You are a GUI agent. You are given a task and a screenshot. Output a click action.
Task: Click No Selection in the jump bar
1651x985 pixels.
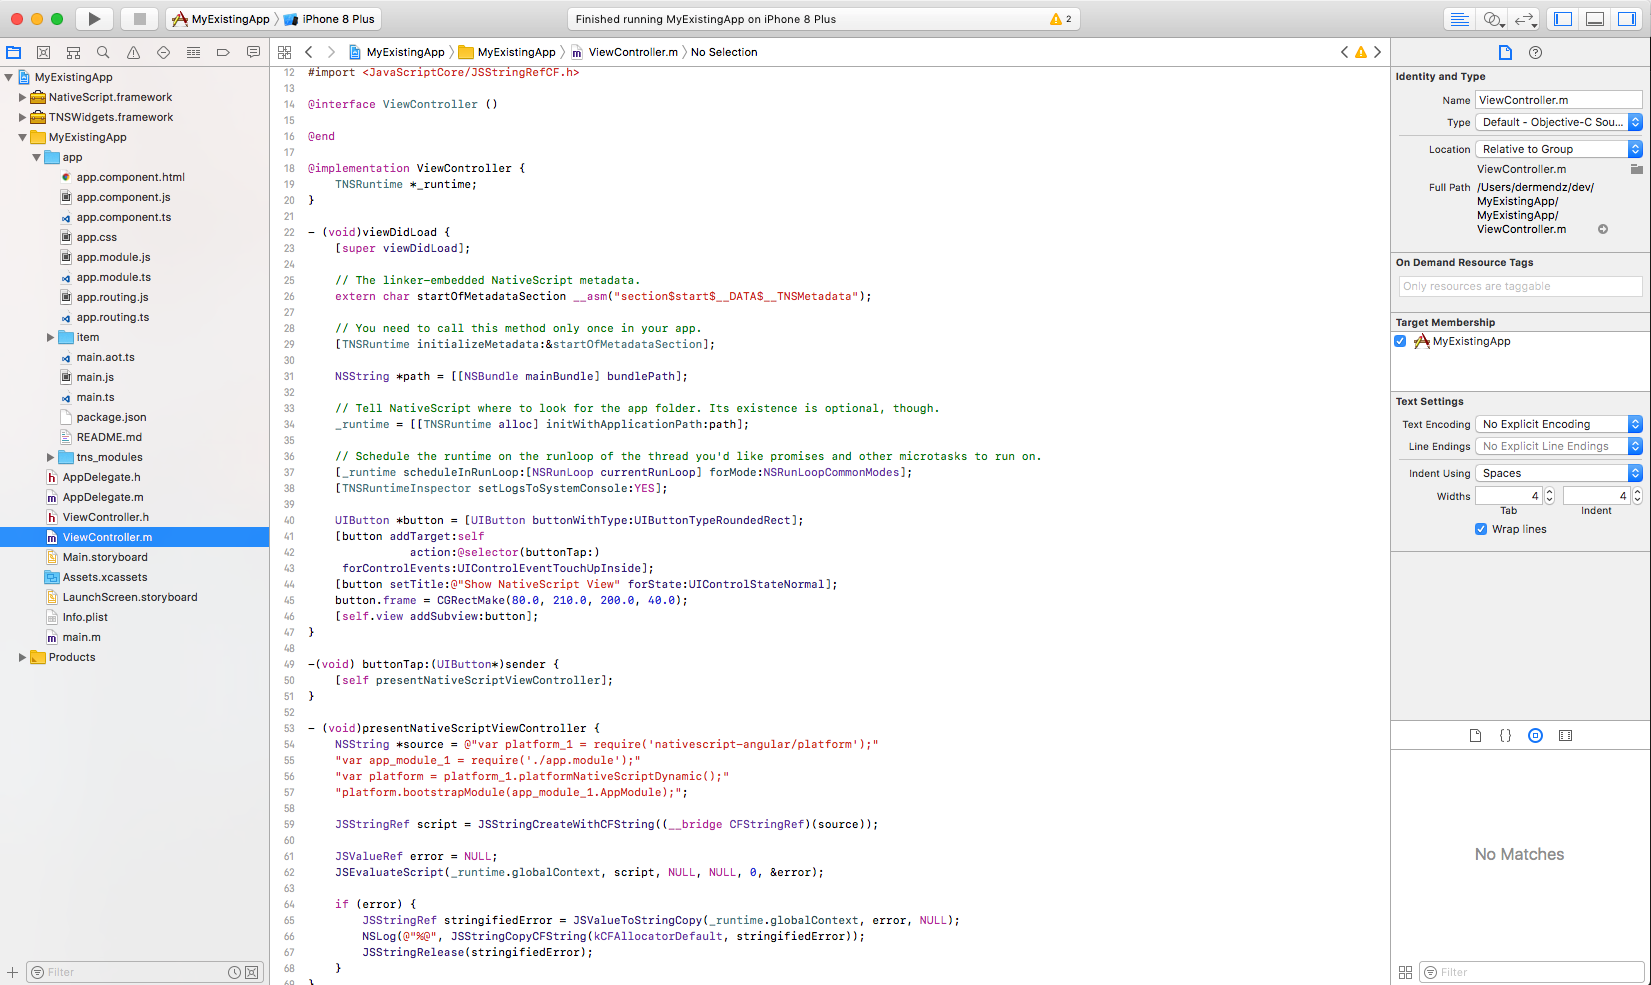pos(724,52)
